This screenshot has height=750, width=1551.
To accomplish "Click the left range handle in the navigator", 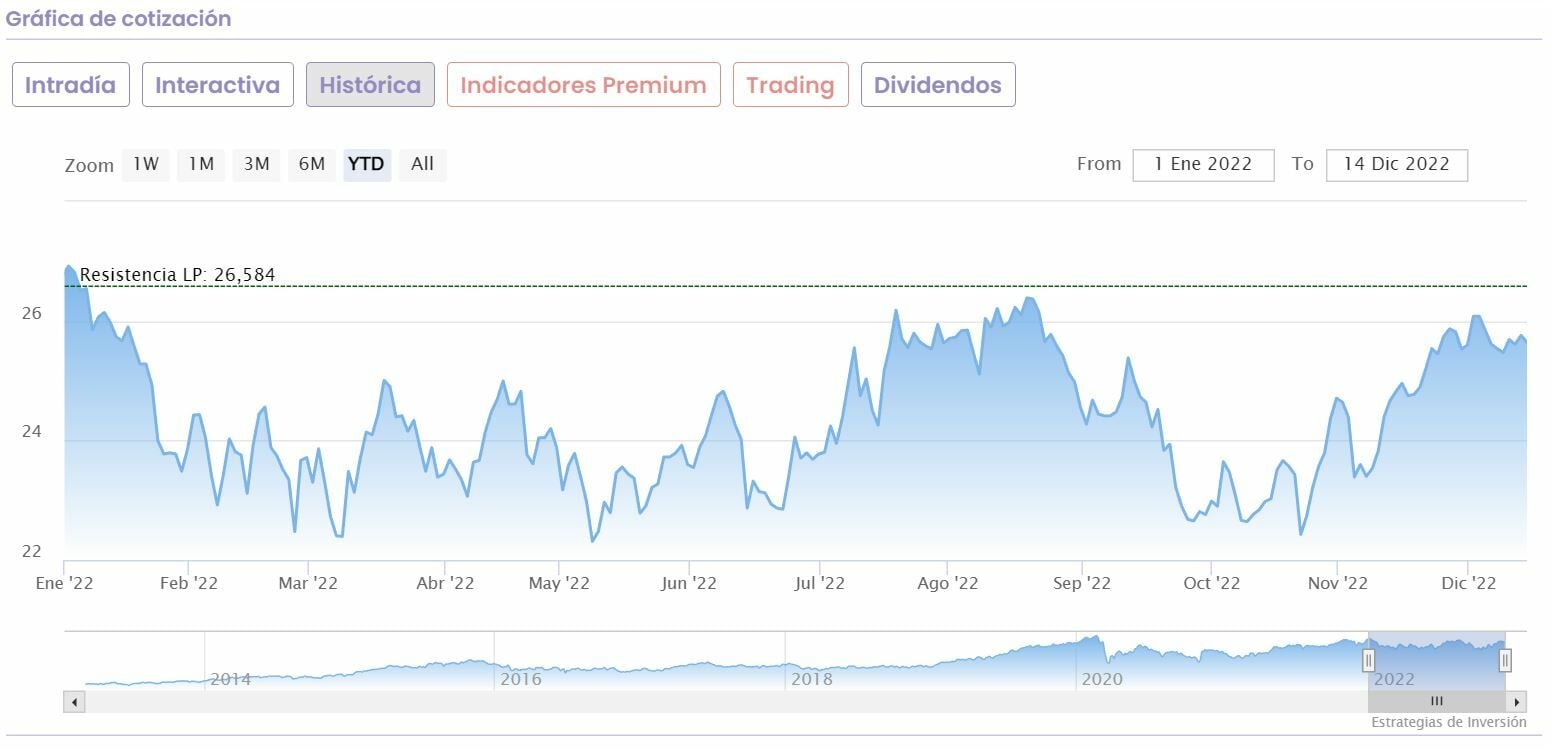I will [x=1369, y=660].
